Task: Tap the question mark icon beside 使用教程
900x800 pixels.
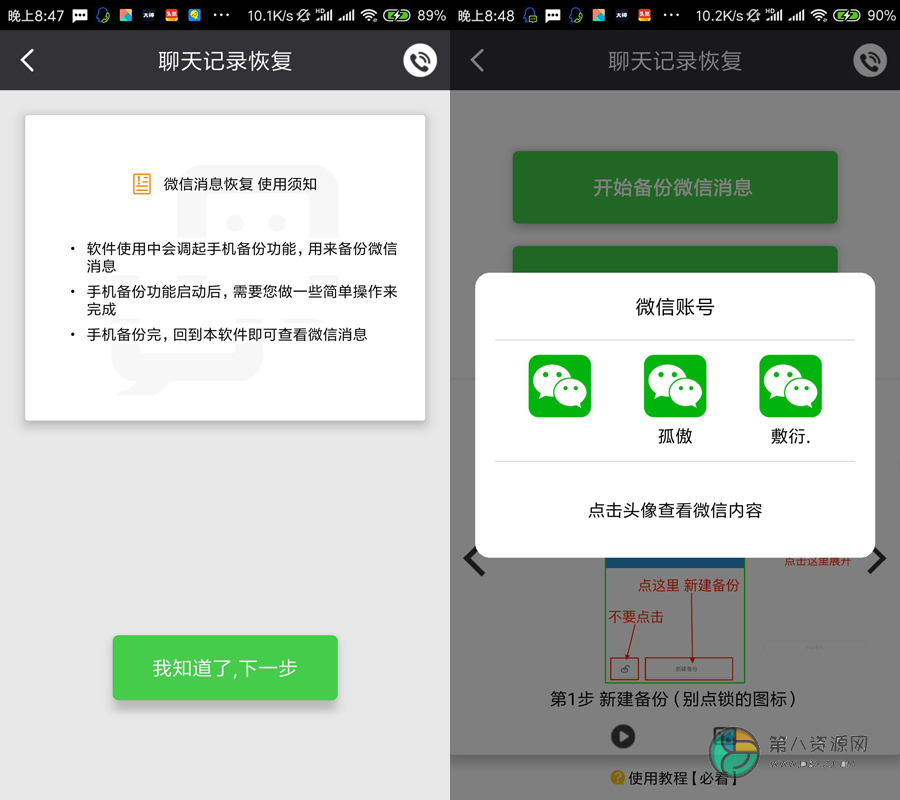Action: (618, 778)
